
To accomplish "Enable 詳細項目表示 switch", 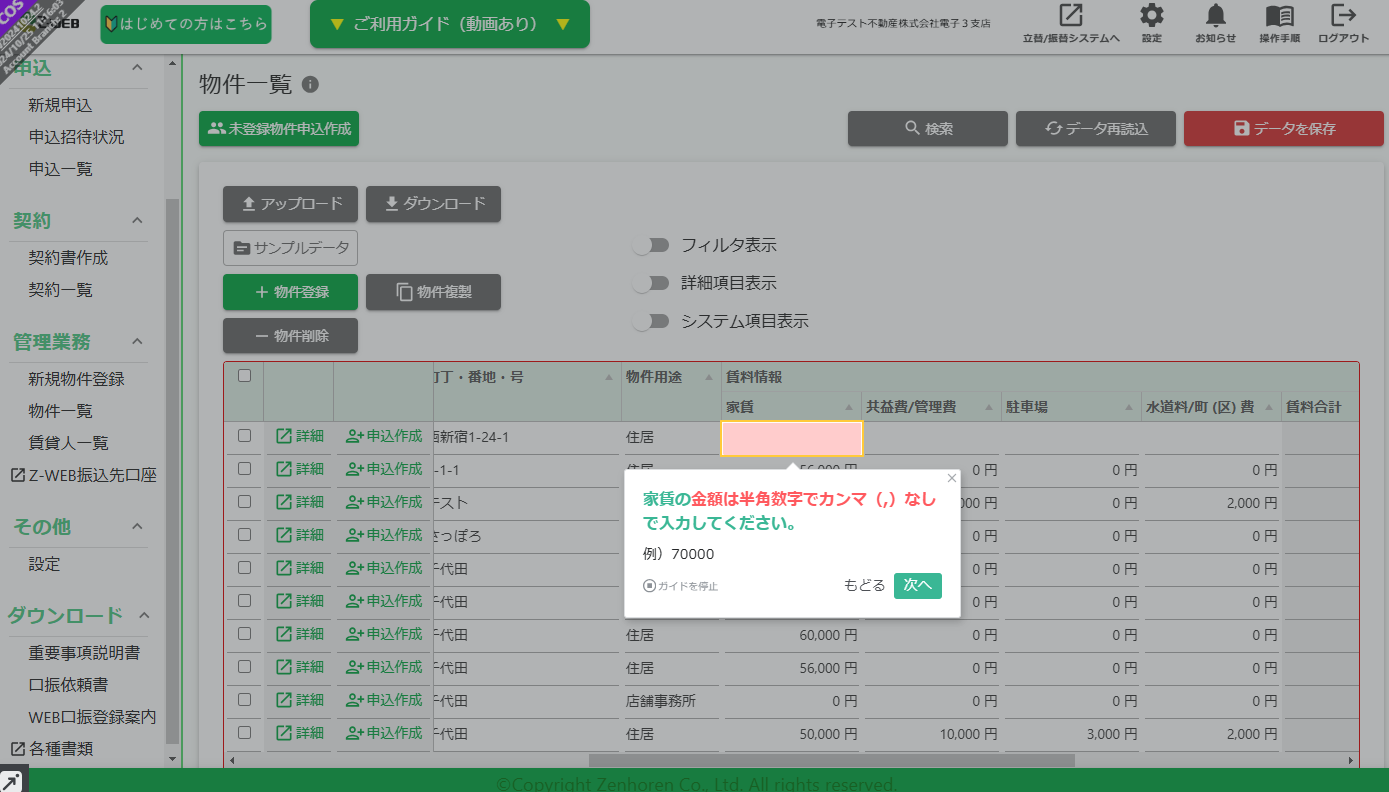I will [651, 283].
